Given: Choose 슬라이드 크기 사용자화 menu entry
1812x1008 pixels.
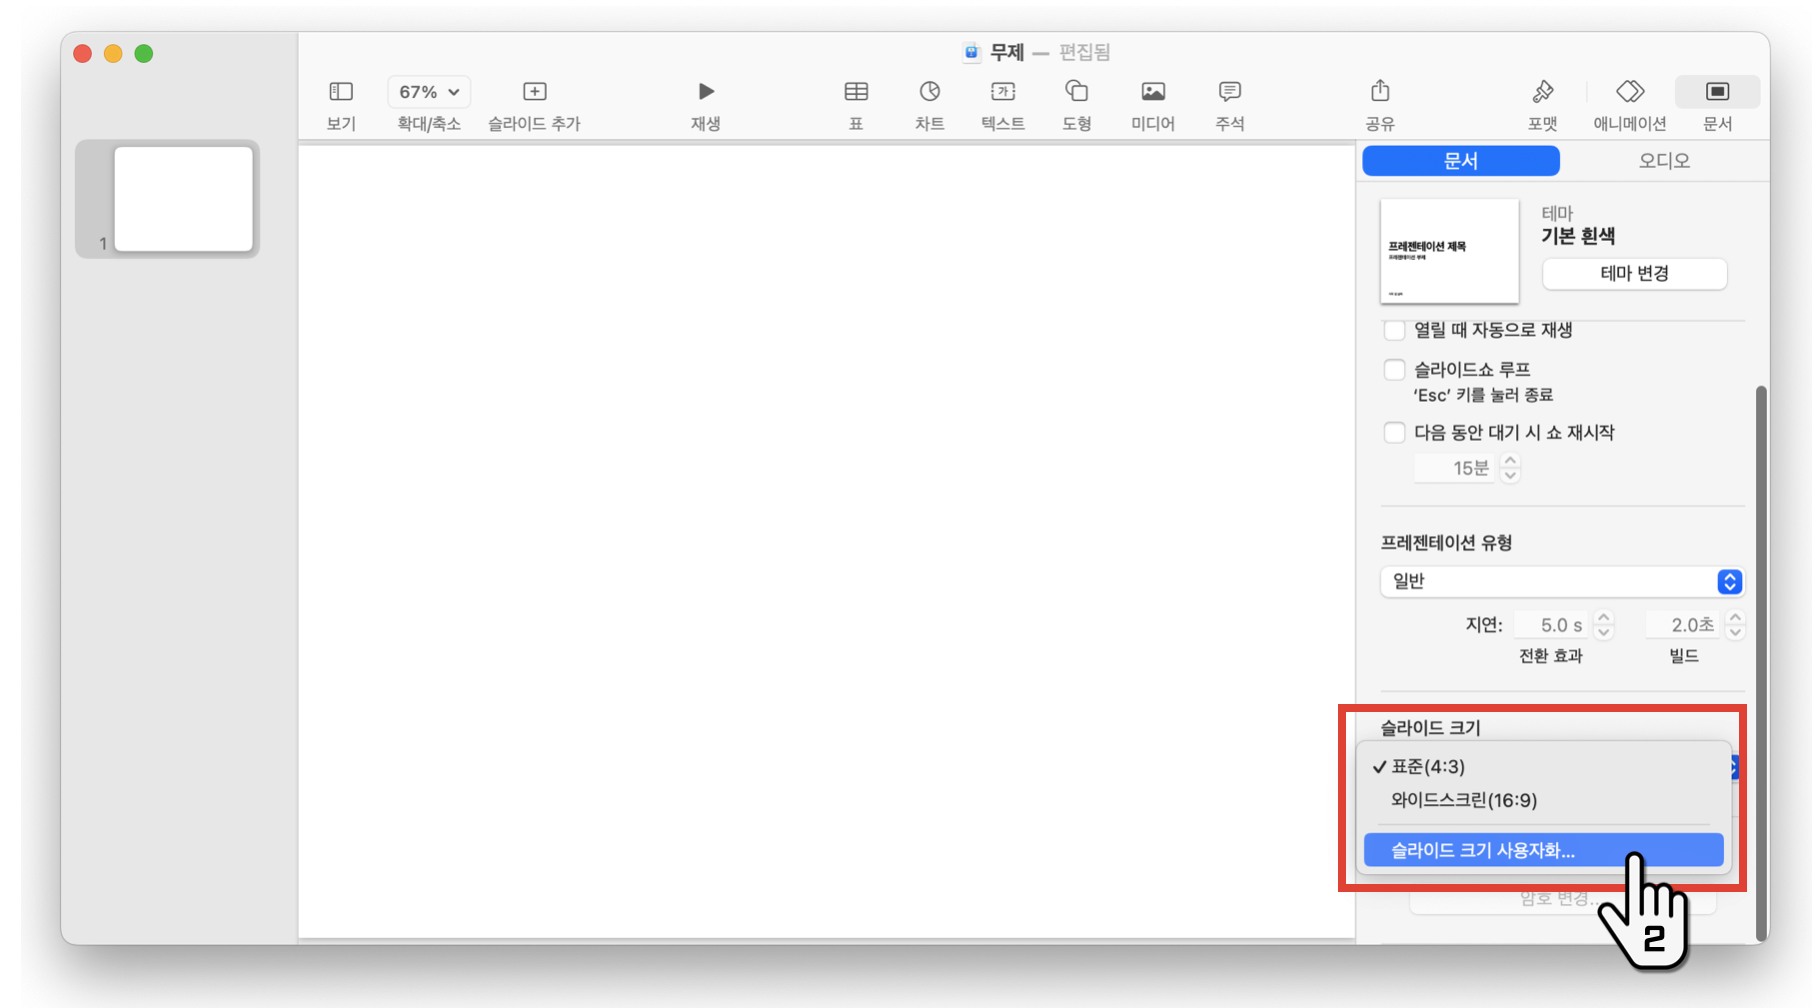Looking at the screenshot, I should click(x=1481, y=850).
